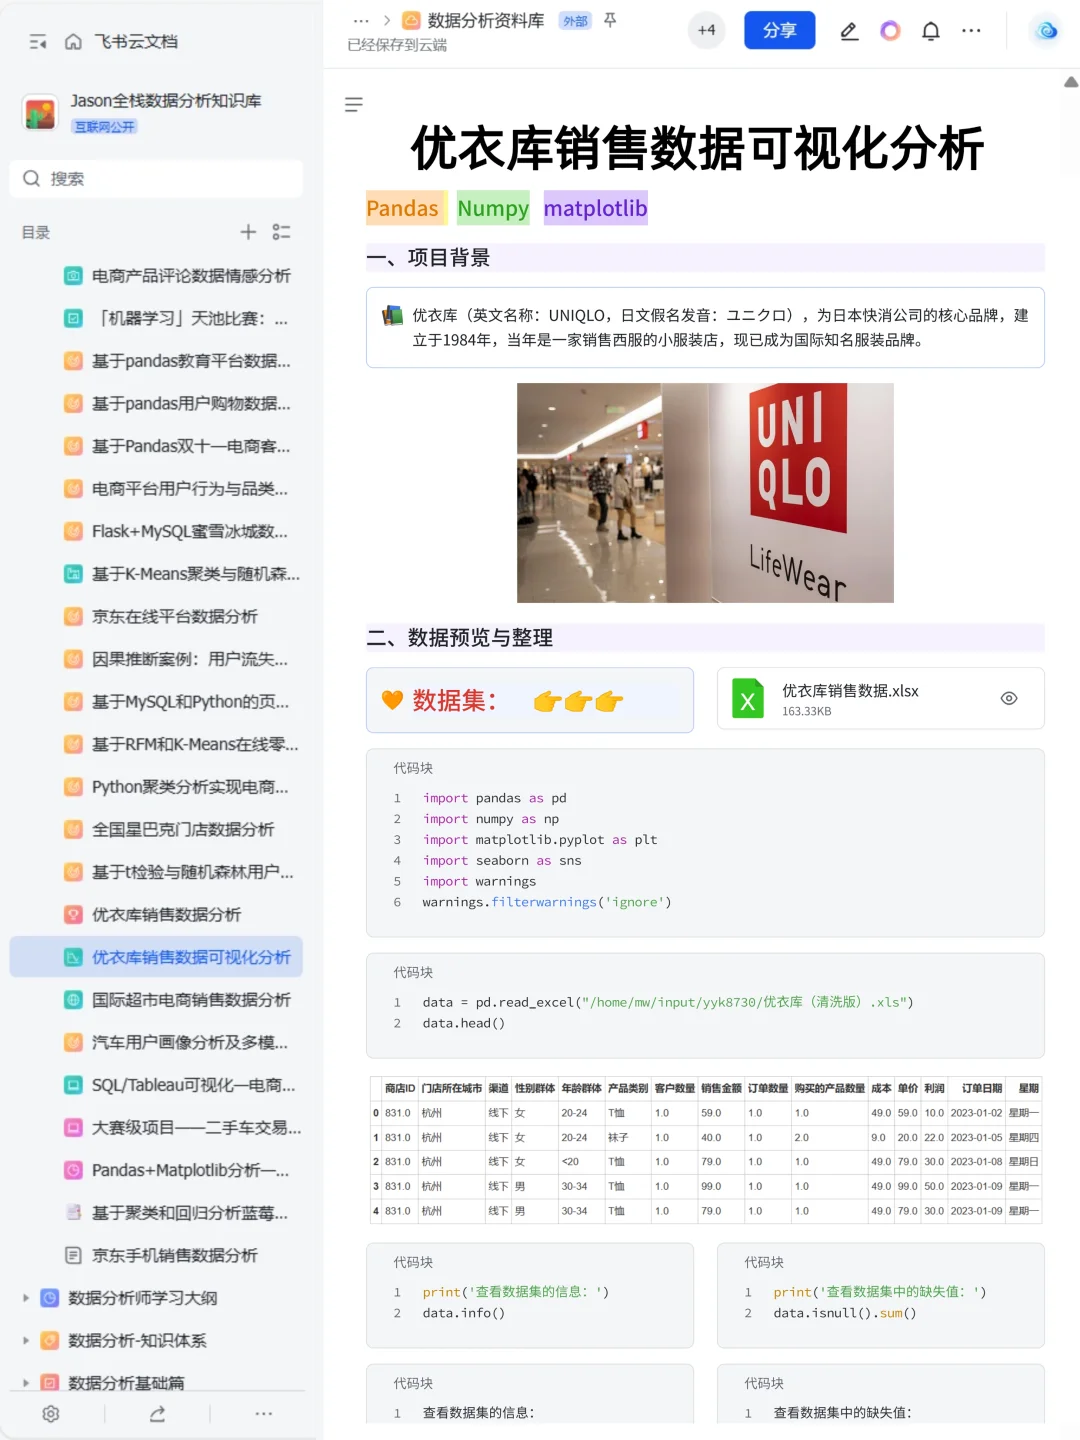Click the data.head() code line

coord(464,1024)
